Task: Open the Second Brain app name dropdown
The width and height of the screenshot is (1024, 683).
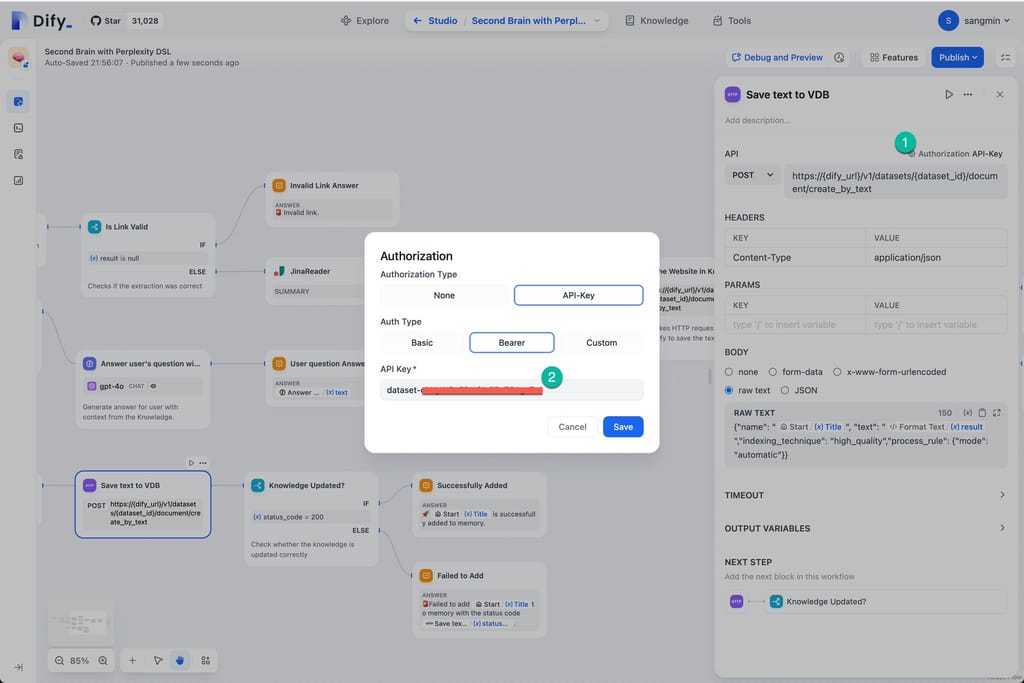Action: coord(536,21)
